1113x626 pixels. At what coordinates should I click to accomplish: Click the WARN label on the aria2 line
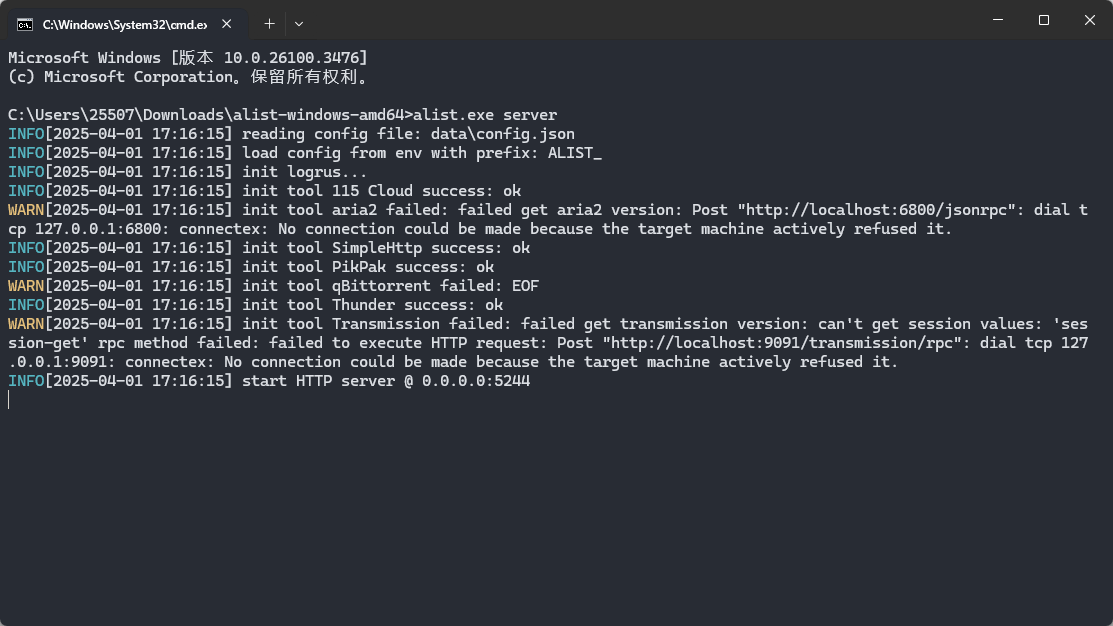[26, 210]
